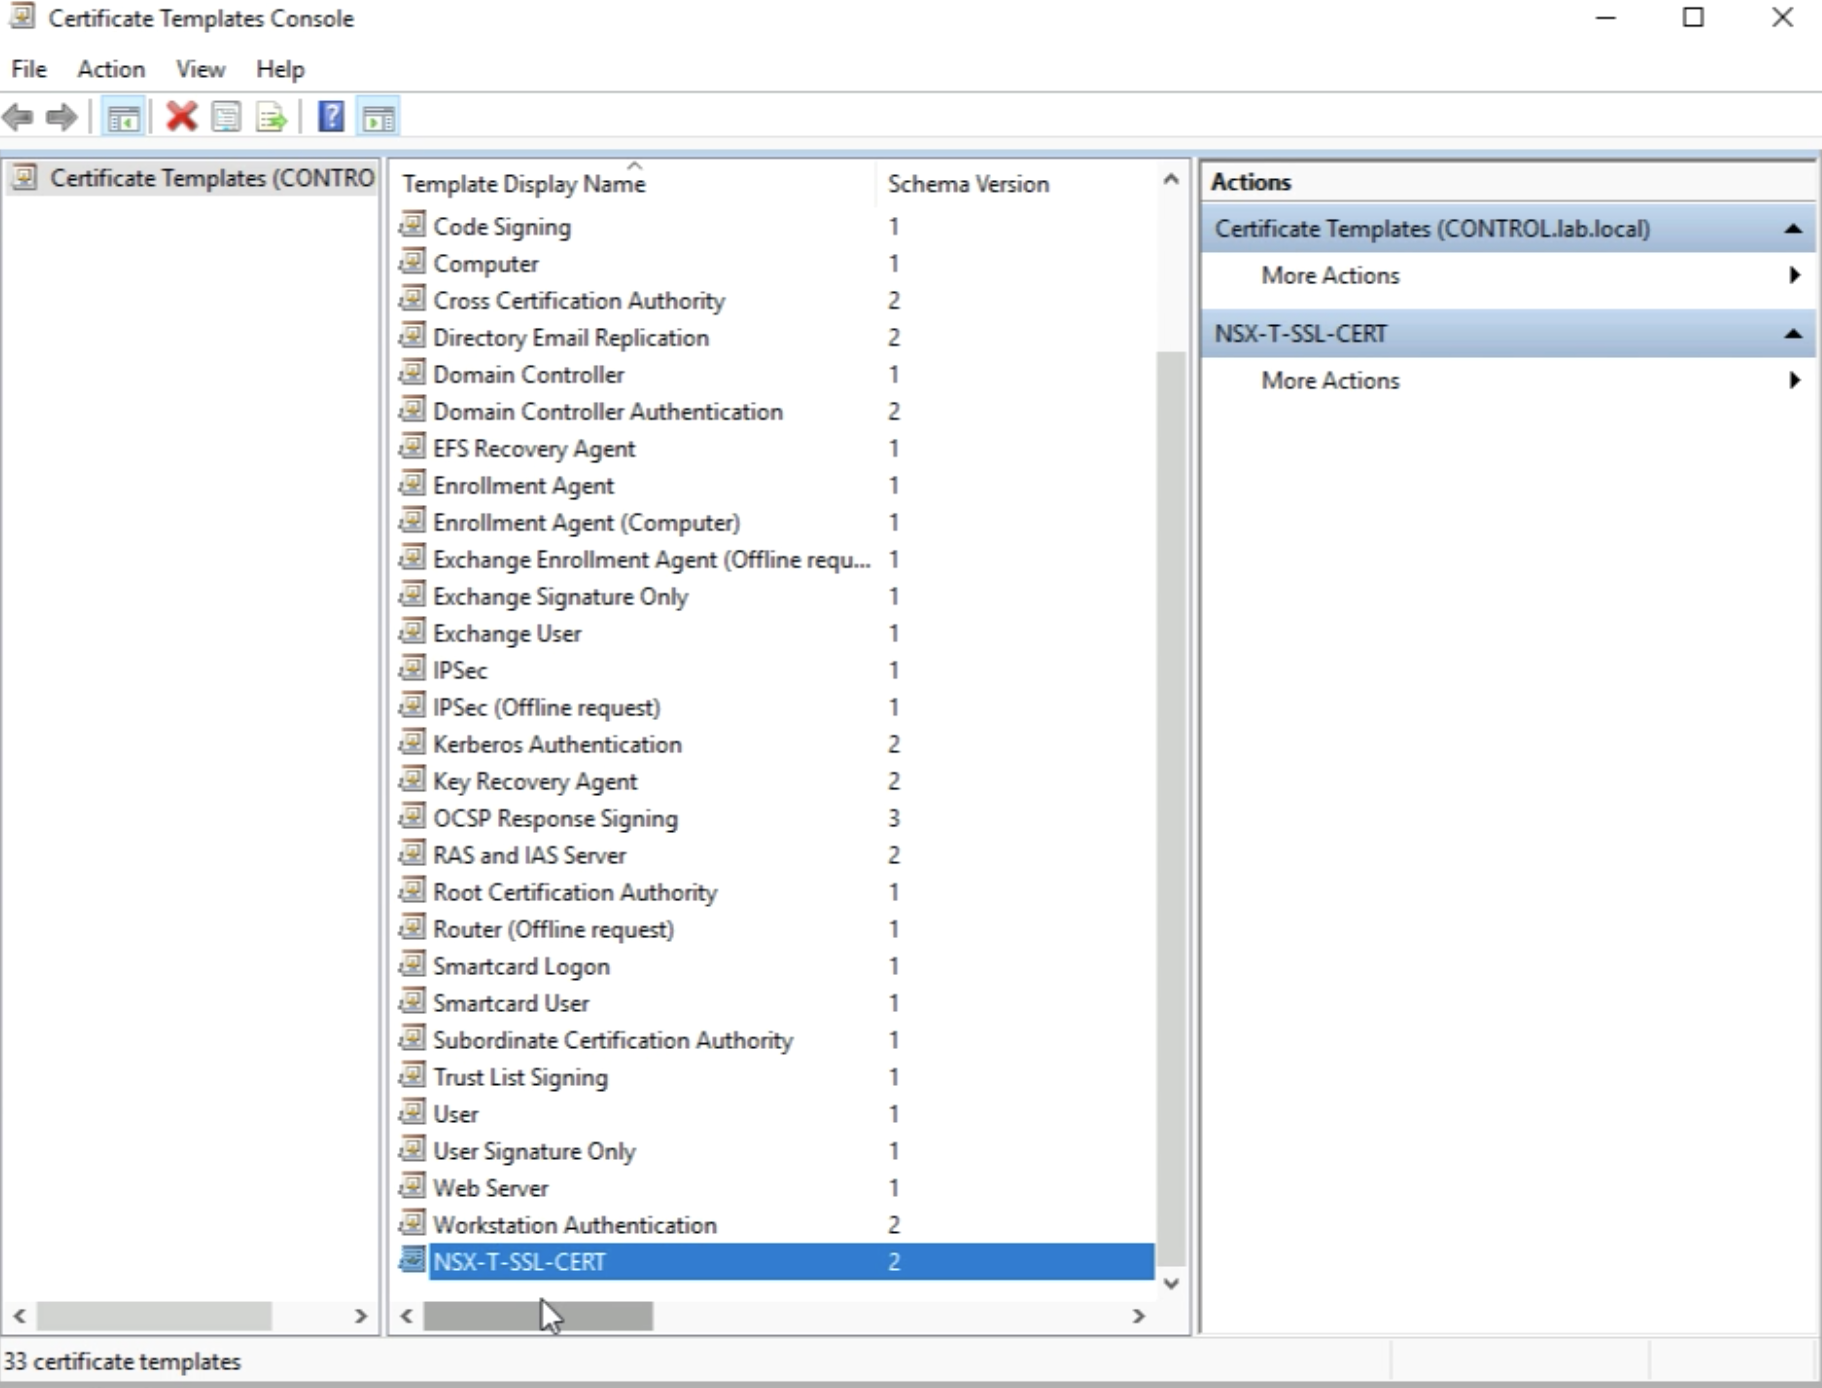Viewport: 1822px width, 1388px height.
Task: Click the Back arrow in the toolbar
Action: (x=18, y=117)
